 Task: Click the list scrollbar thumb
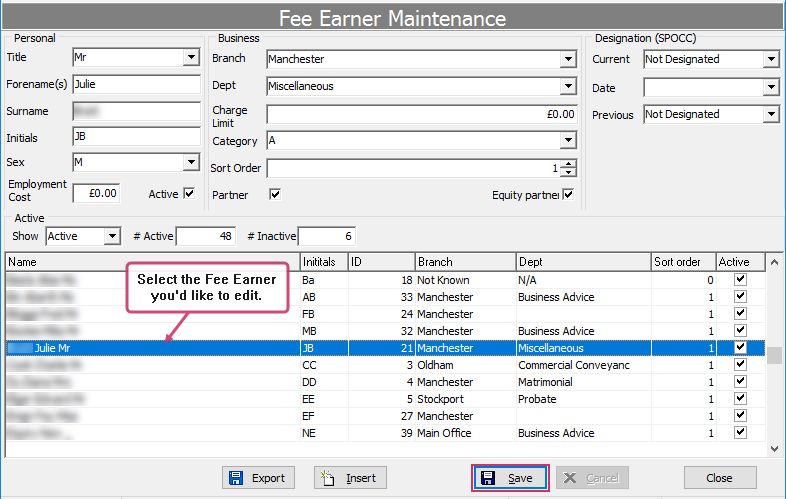[x=774, y=356]
